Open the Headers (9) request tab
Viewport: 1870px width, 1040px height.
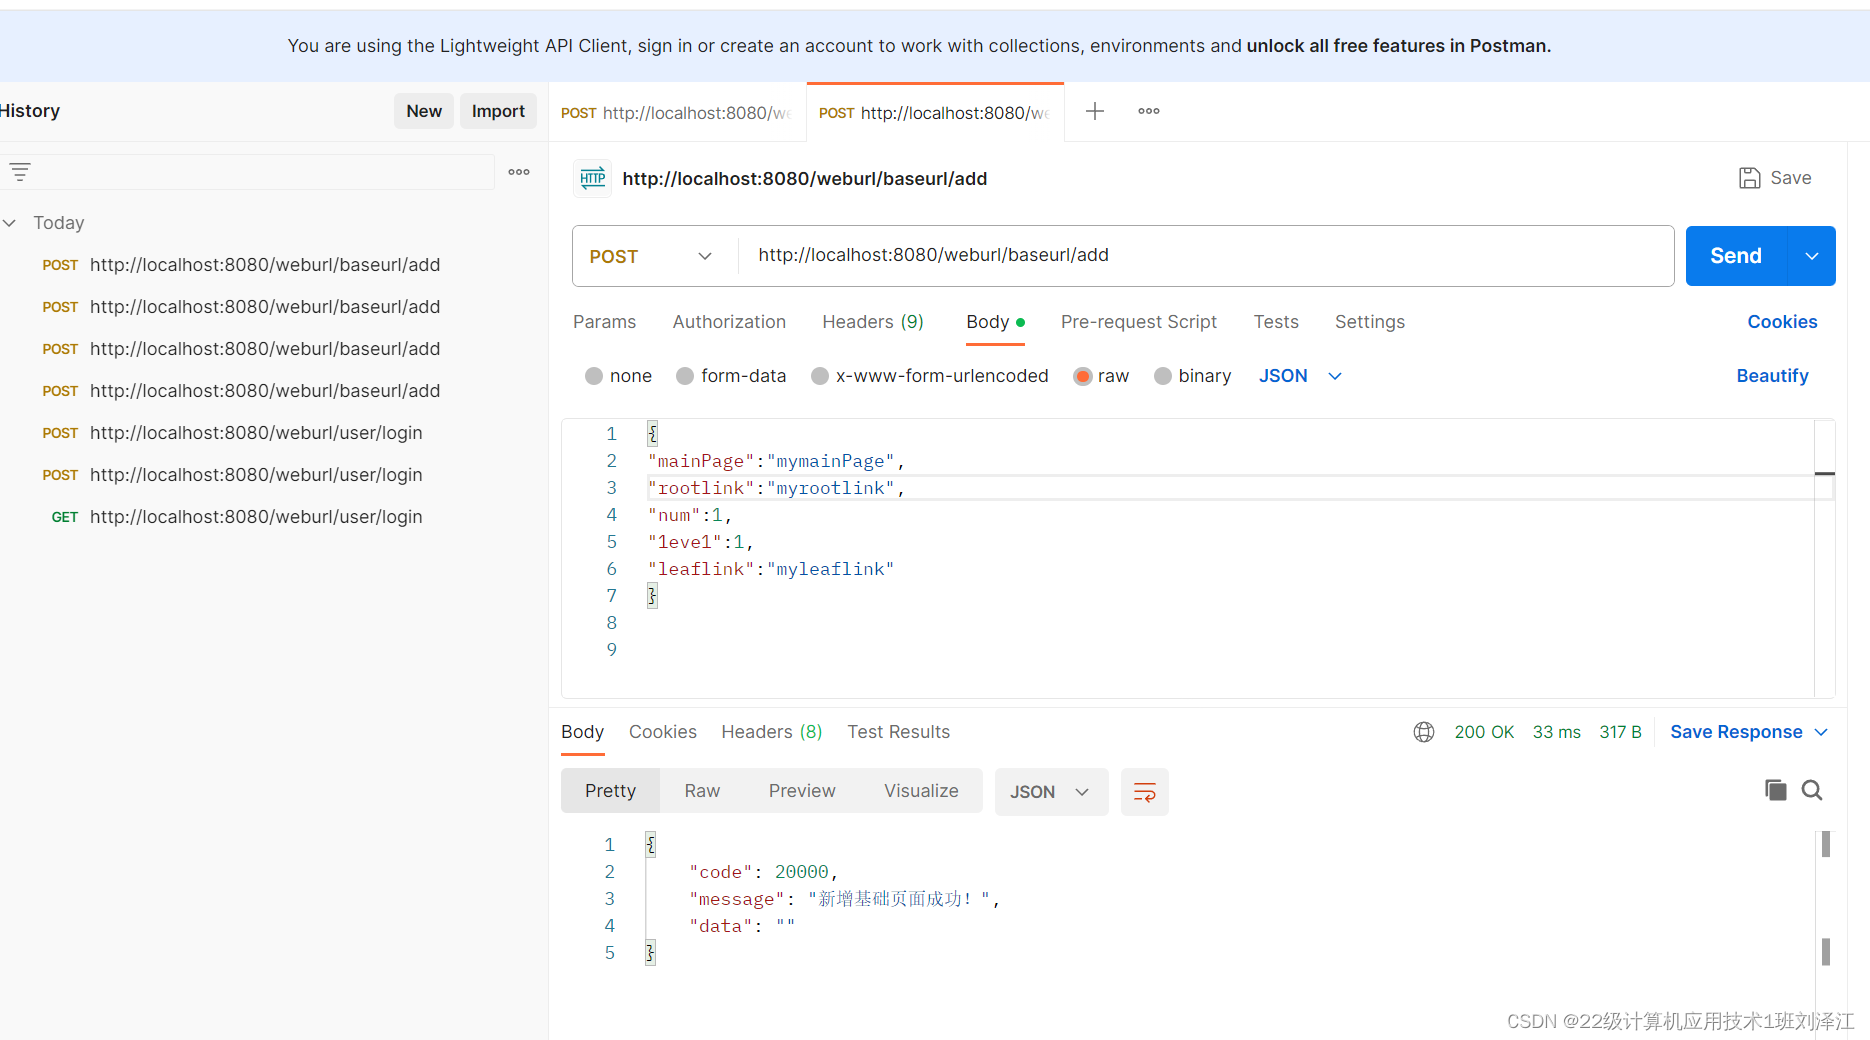click(x=873, y=322)
